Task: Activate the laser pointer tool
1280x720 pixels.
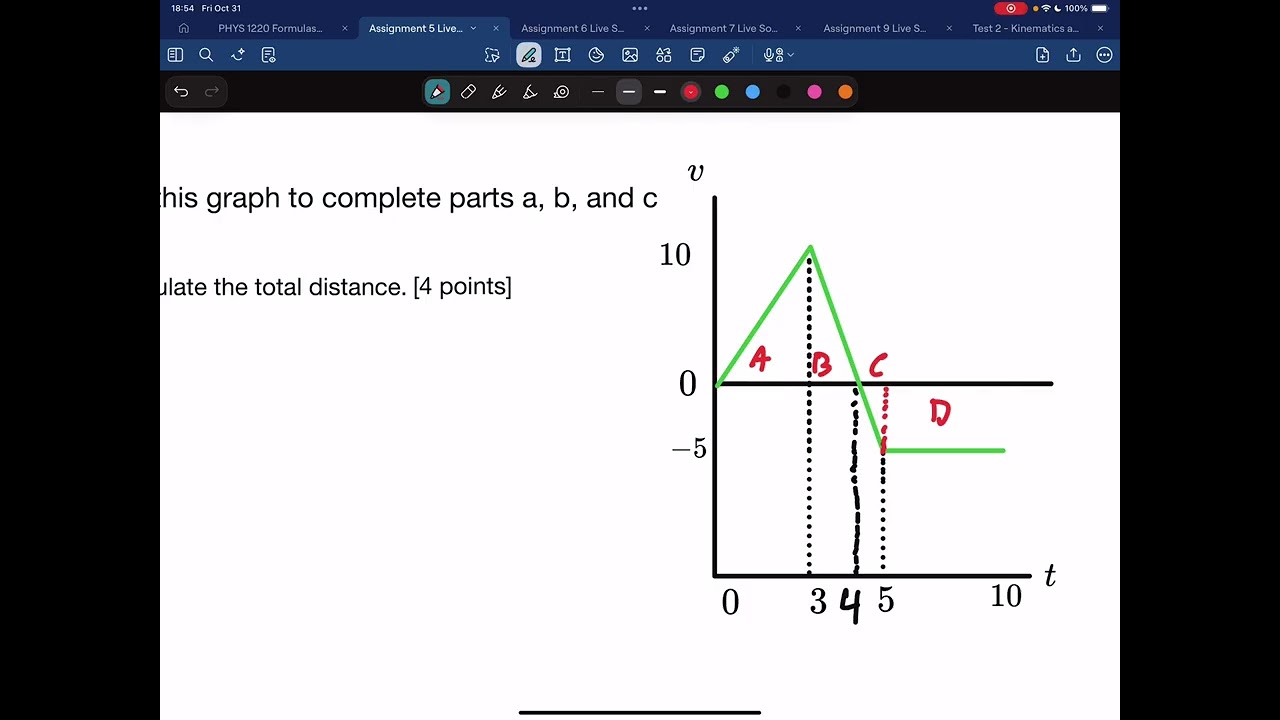Action: [731, 55]
